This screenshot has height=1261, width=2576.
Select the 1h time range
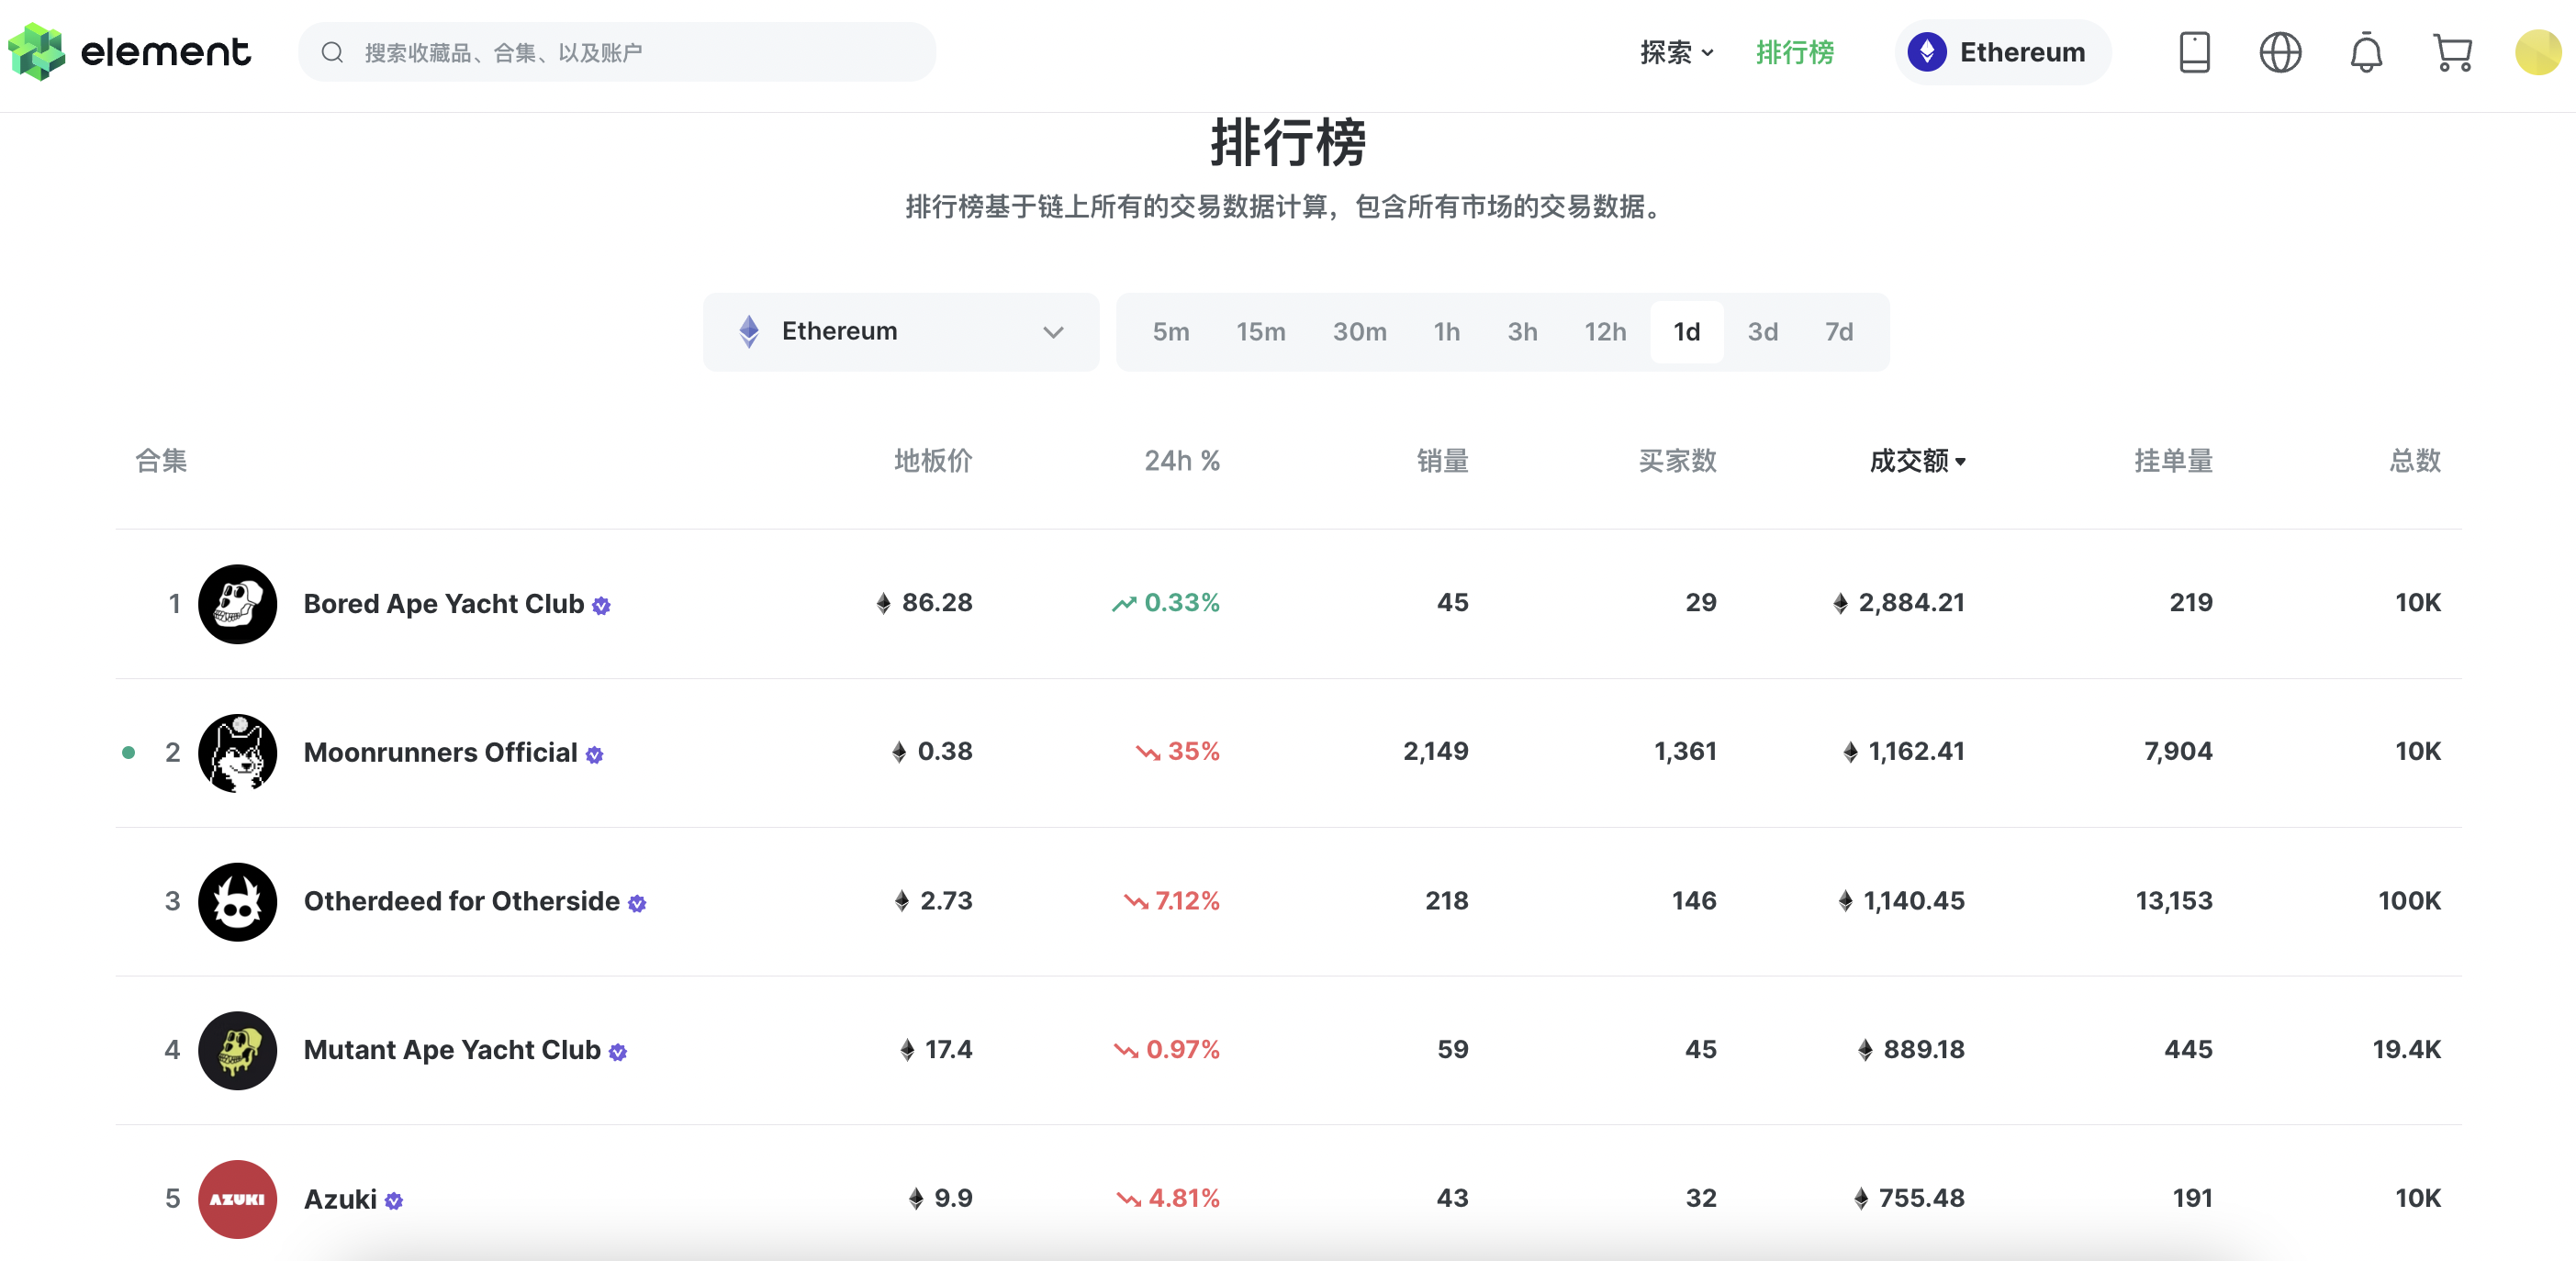(x=1447, y=332)
